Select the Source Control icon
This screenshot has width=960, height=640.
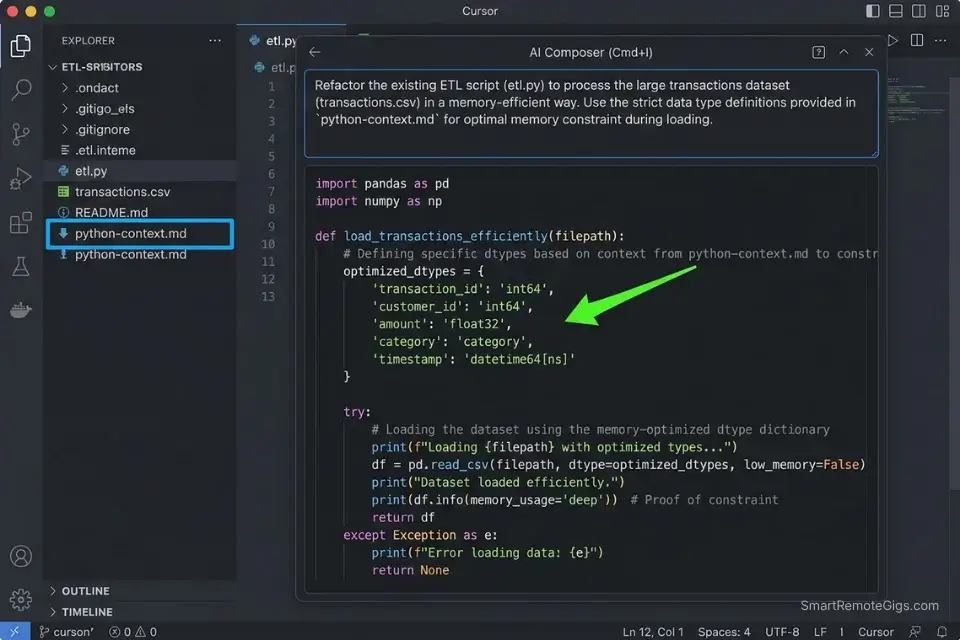21,133
